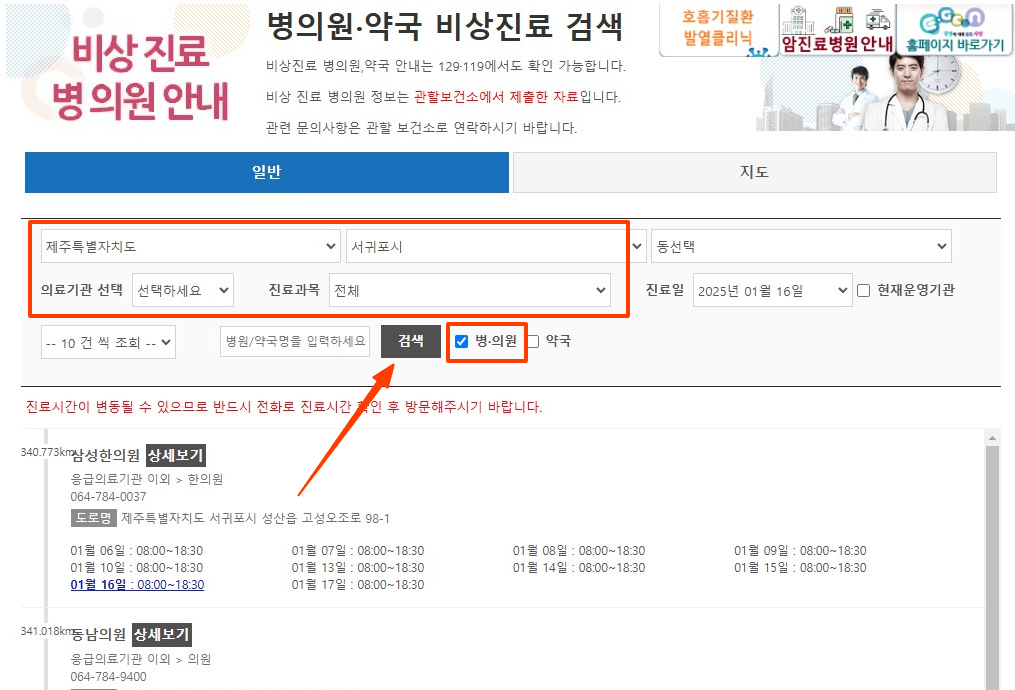Switch to the 지도 tab
The image size is (1015, 690).
(753, 172)
